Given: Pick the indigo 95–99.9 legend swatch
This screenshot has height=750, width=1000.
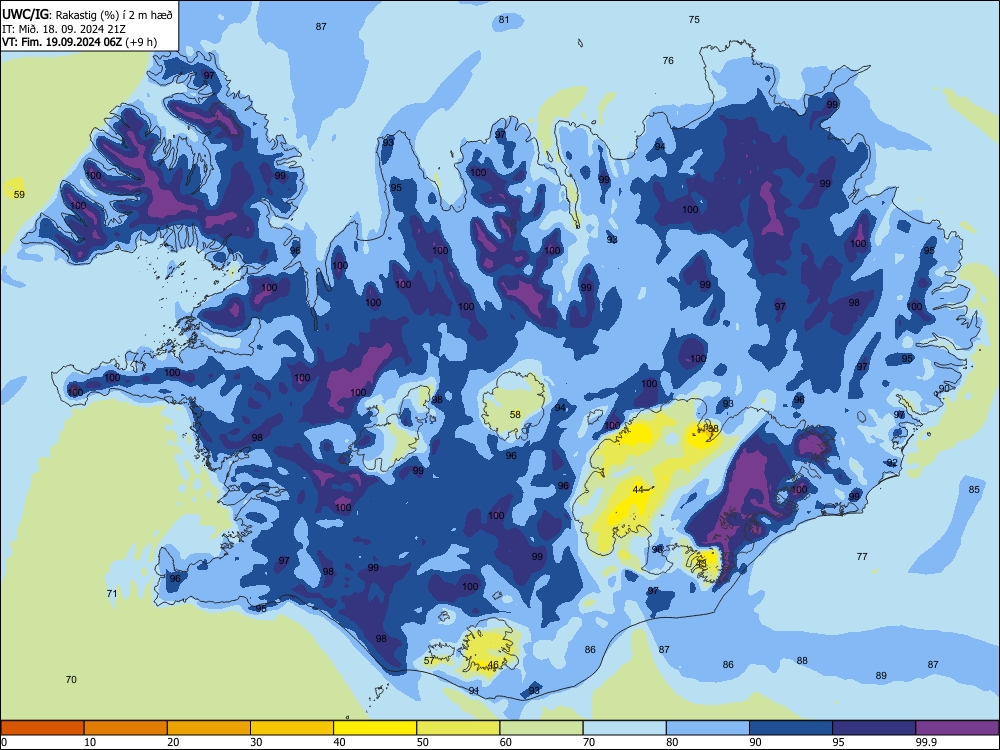Looking at the screenshot, I should click(874, 728).
